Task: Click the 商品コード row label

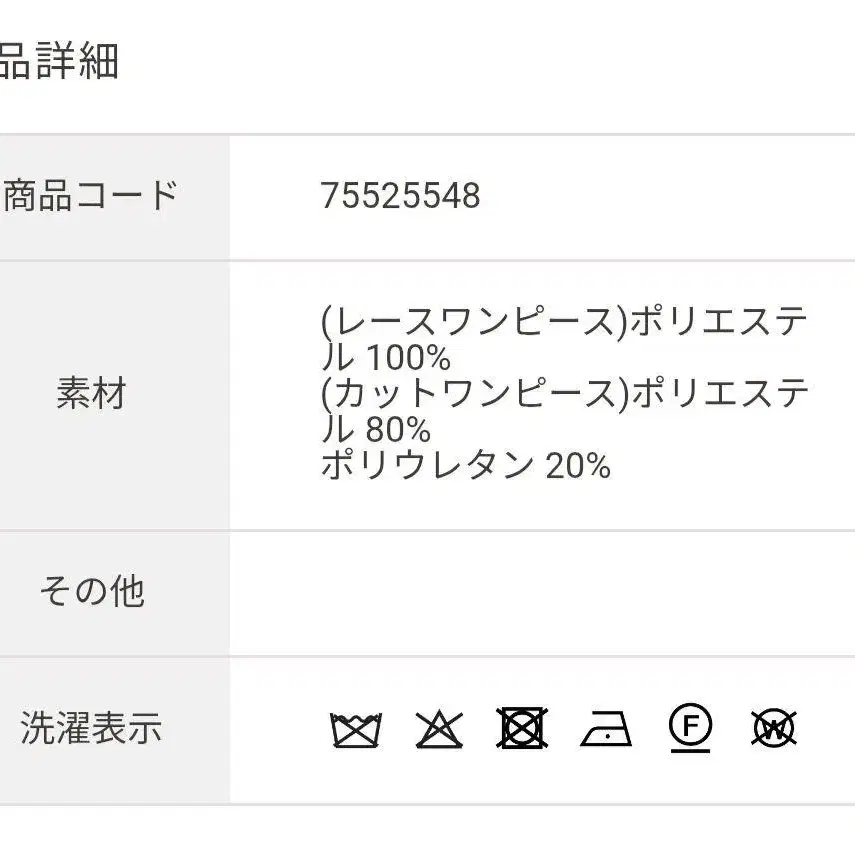Action: (x=91, y=195)
